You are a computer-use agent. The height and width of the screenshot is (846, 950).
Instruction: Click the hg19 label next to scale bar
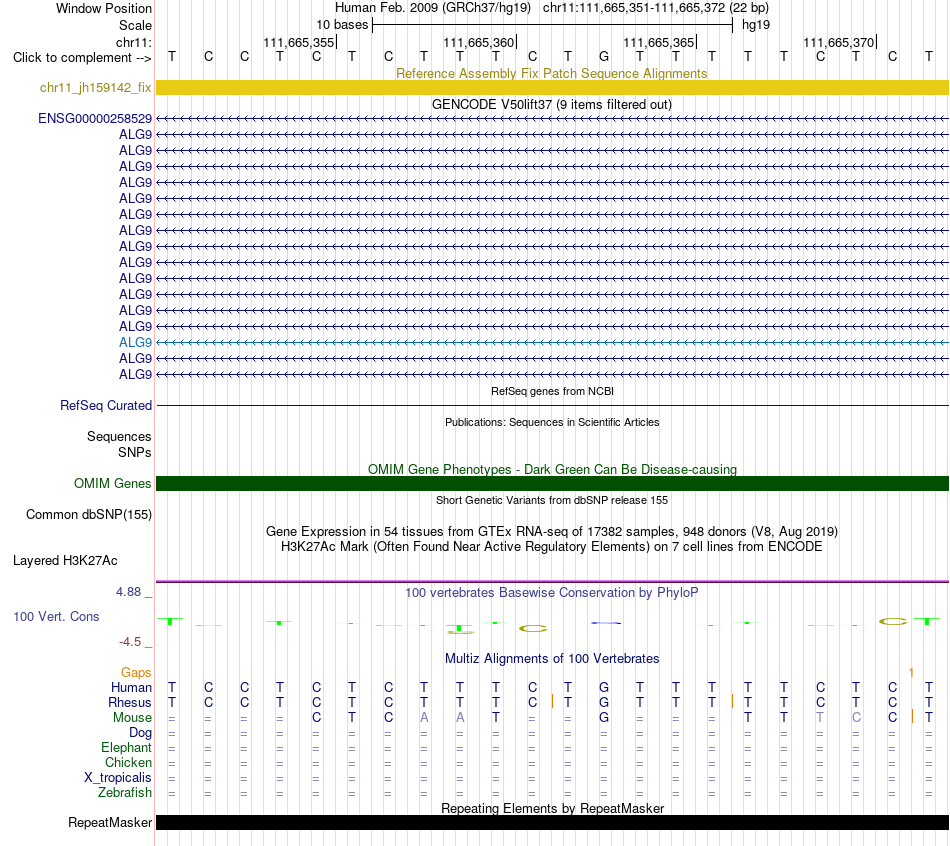click(x=756, y=25)
